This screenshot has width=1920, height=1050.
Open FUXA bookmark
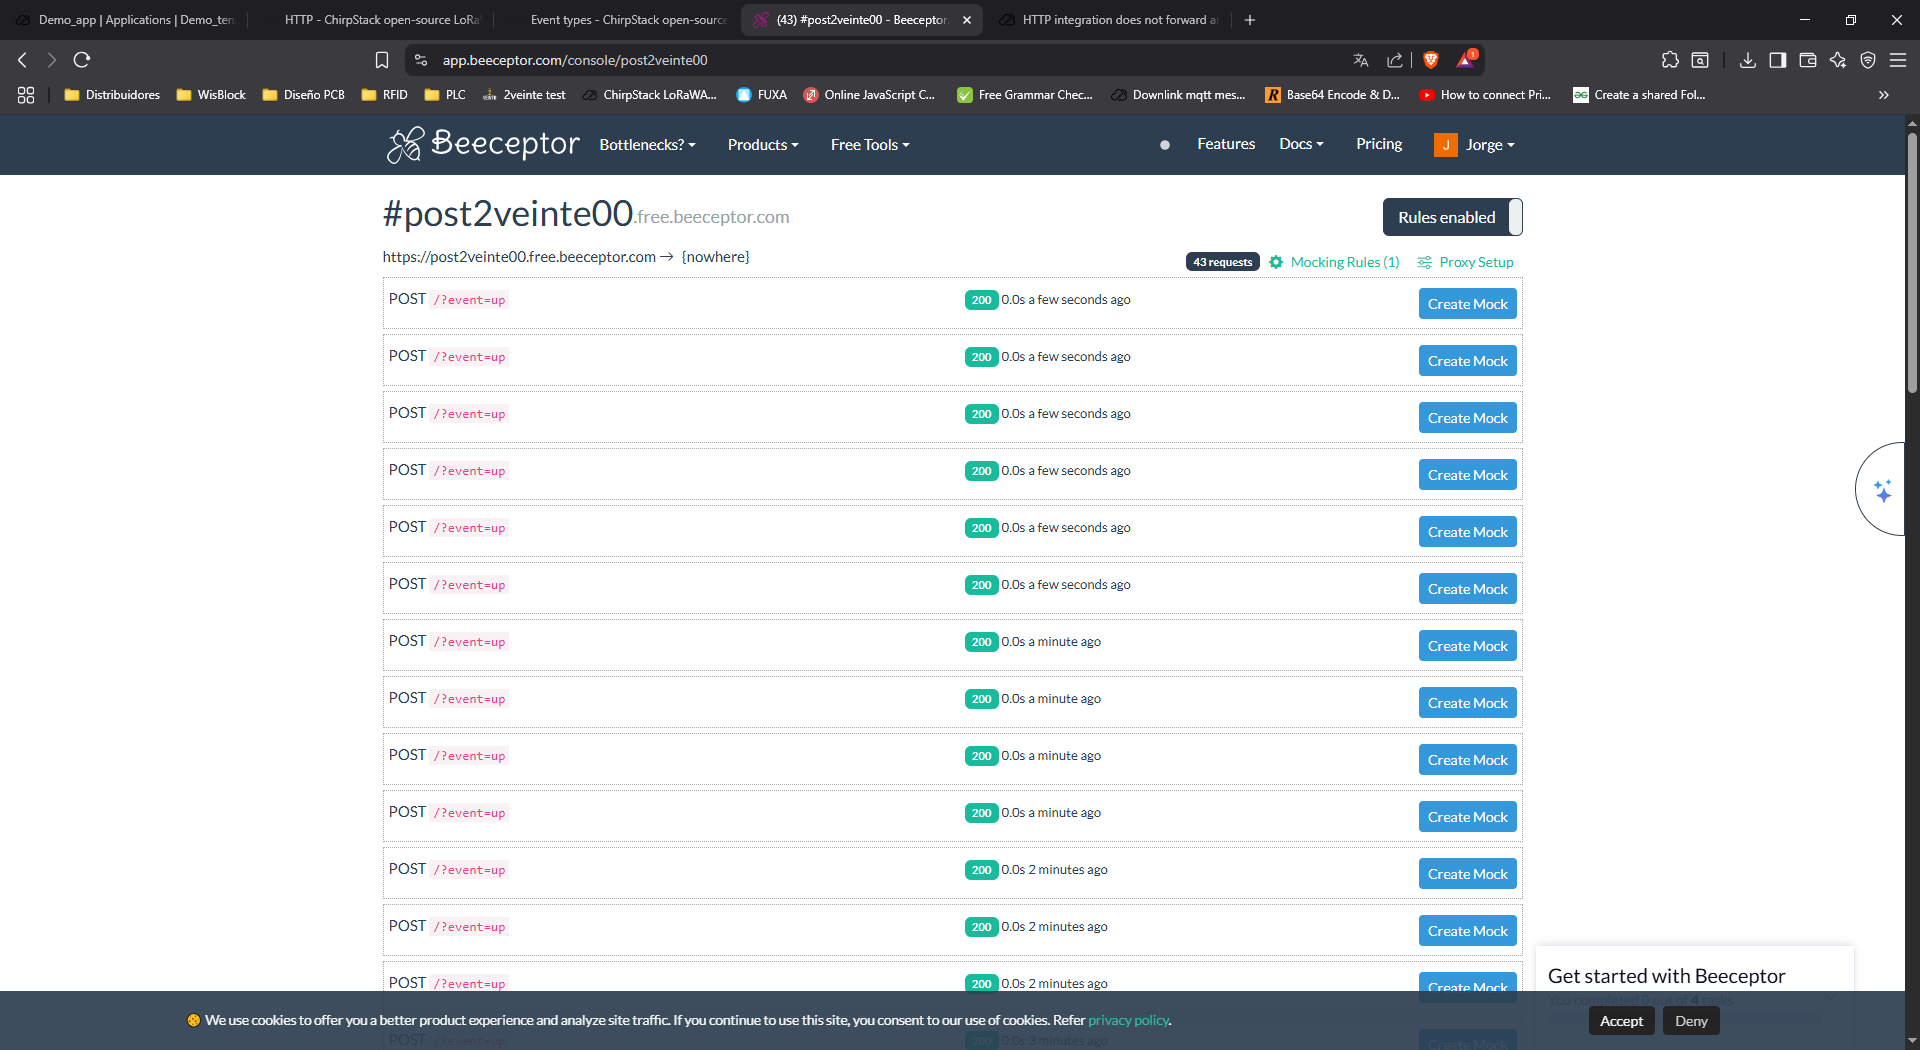pos(762,95)
